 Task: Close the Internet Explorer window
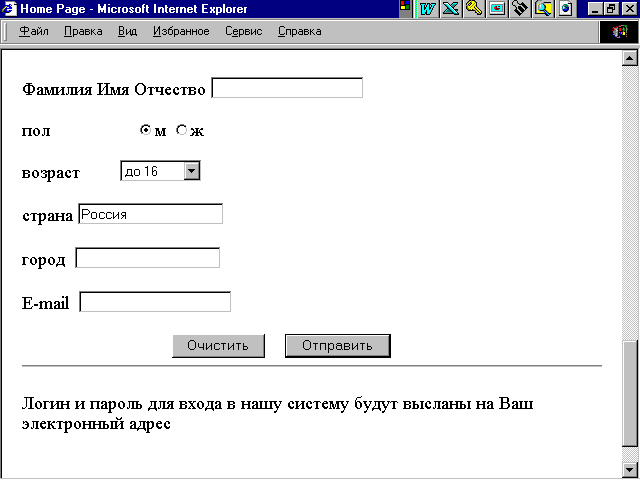(629, 9)
